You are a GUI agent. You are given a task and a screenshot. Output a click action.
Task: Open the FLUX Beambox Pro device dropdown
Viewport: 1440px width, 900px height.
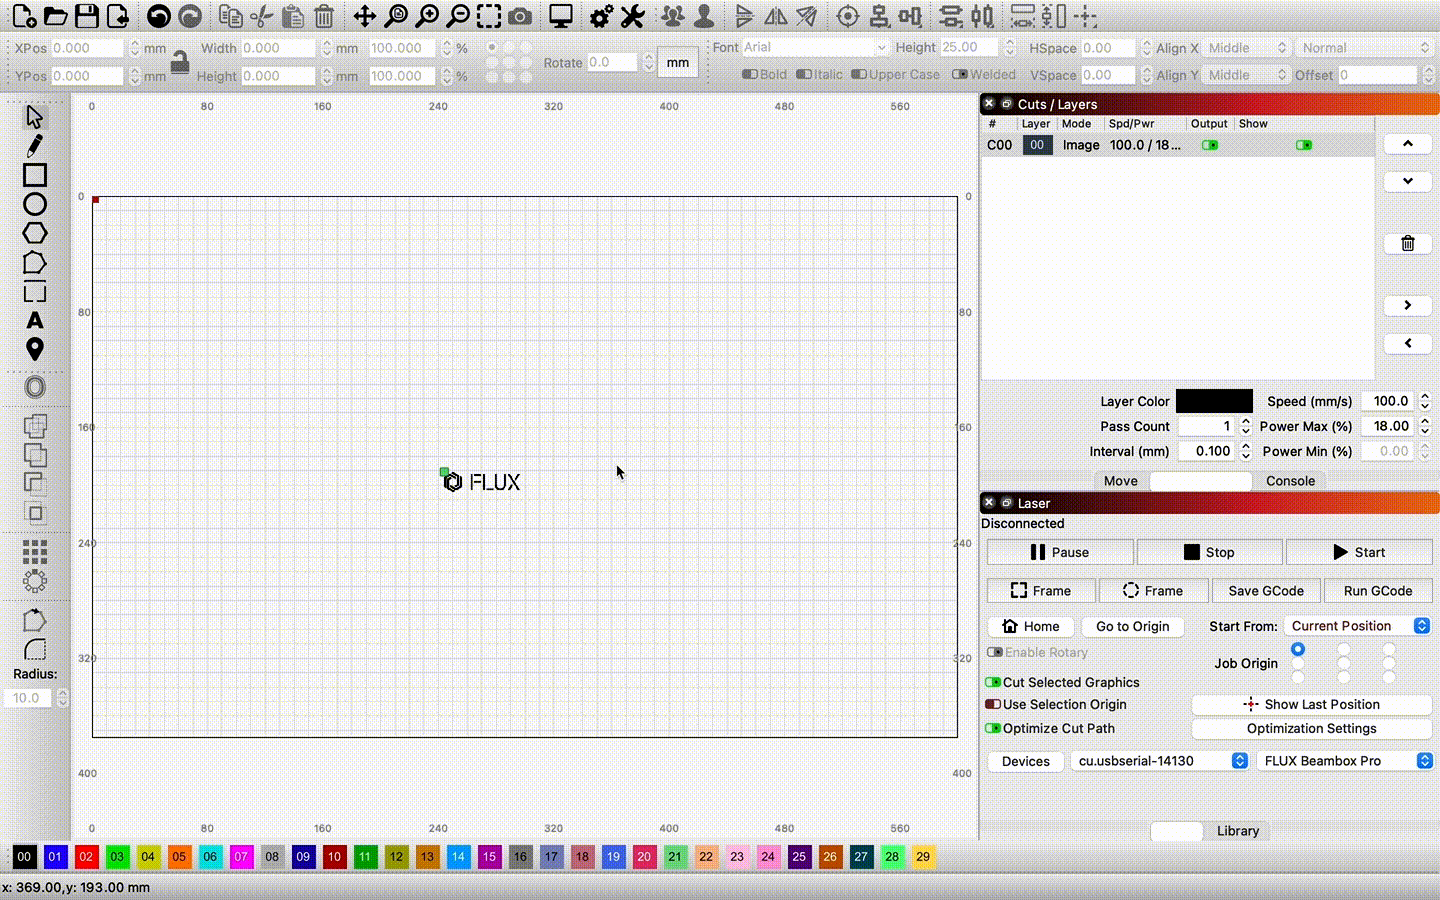[1343, 761]
